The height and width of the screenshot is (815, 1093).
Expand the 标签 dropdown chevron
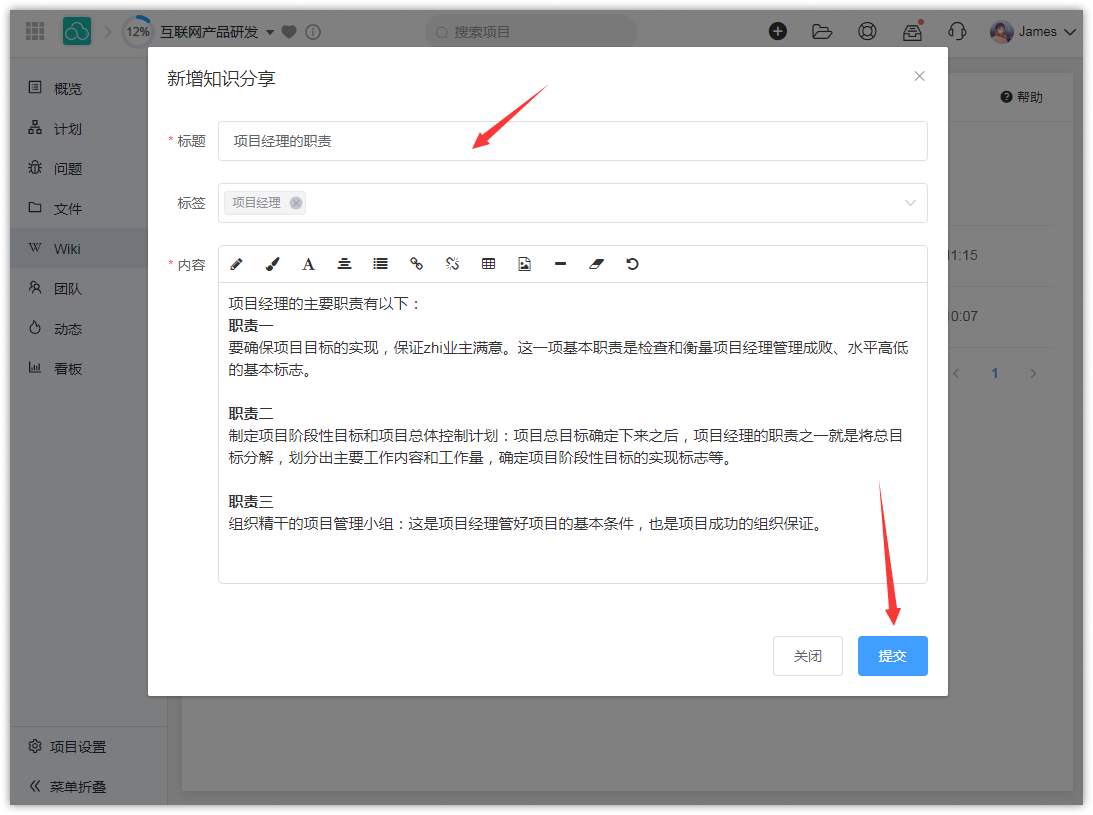click(x=910, y=203)
